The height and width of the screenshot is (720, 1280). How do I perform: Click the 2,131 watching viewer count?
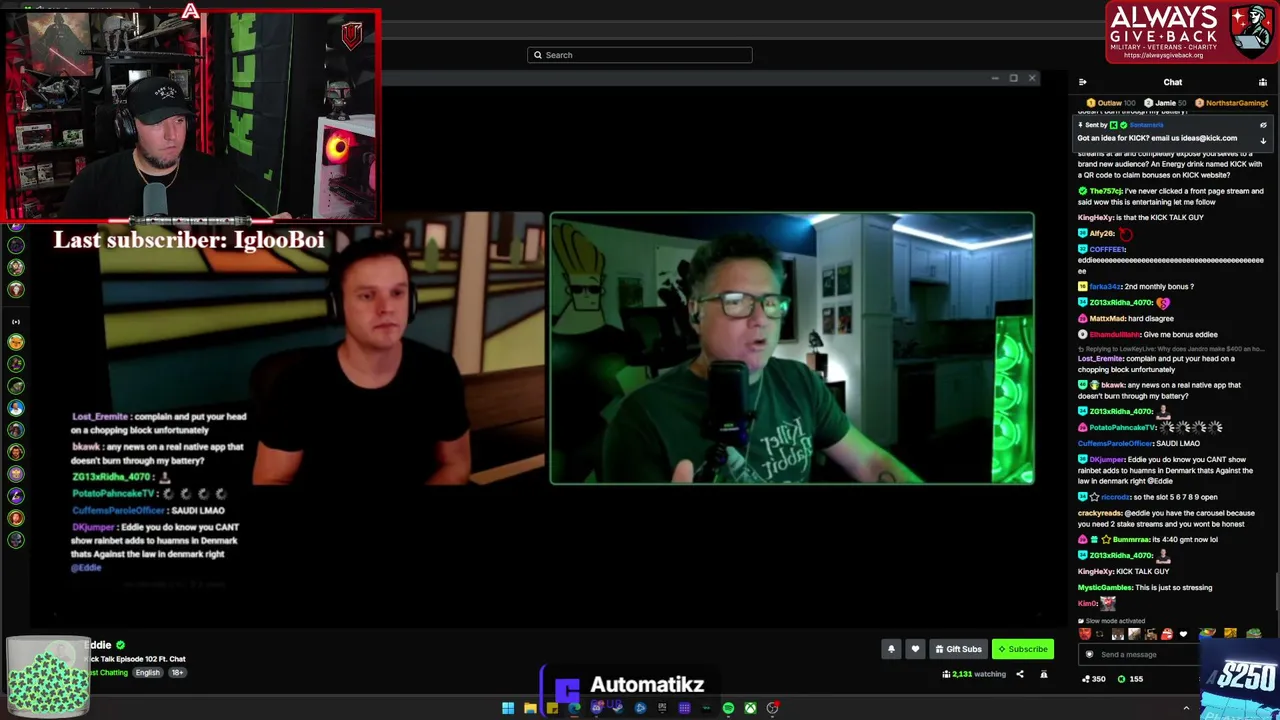974,674
